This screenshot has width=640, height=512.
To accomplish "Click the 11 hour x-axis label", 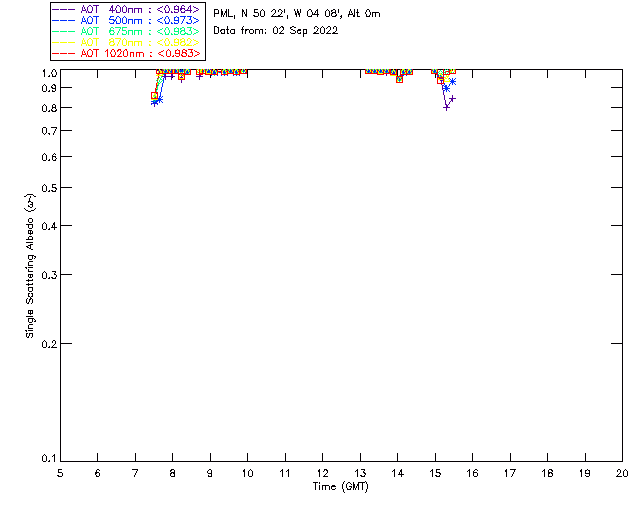I will [285, 473].
